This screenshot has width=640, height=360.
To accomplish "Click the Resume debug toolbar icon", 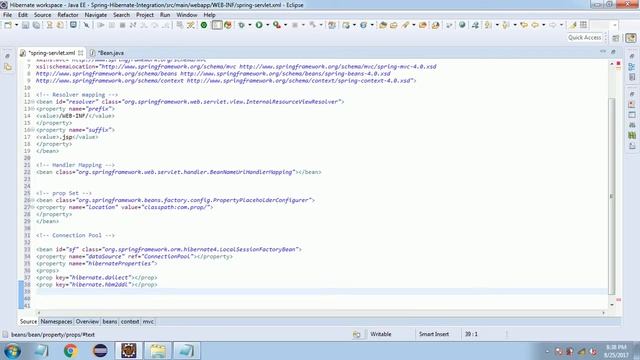I will click(101, 25).
